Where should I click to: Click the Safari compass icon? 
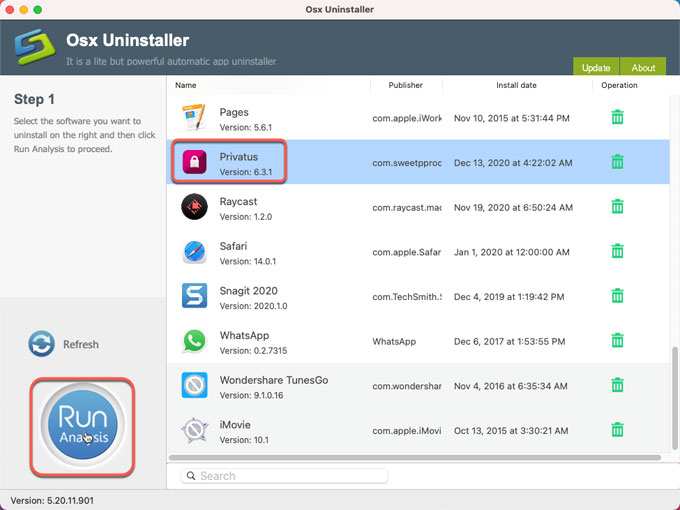point(194,252)
